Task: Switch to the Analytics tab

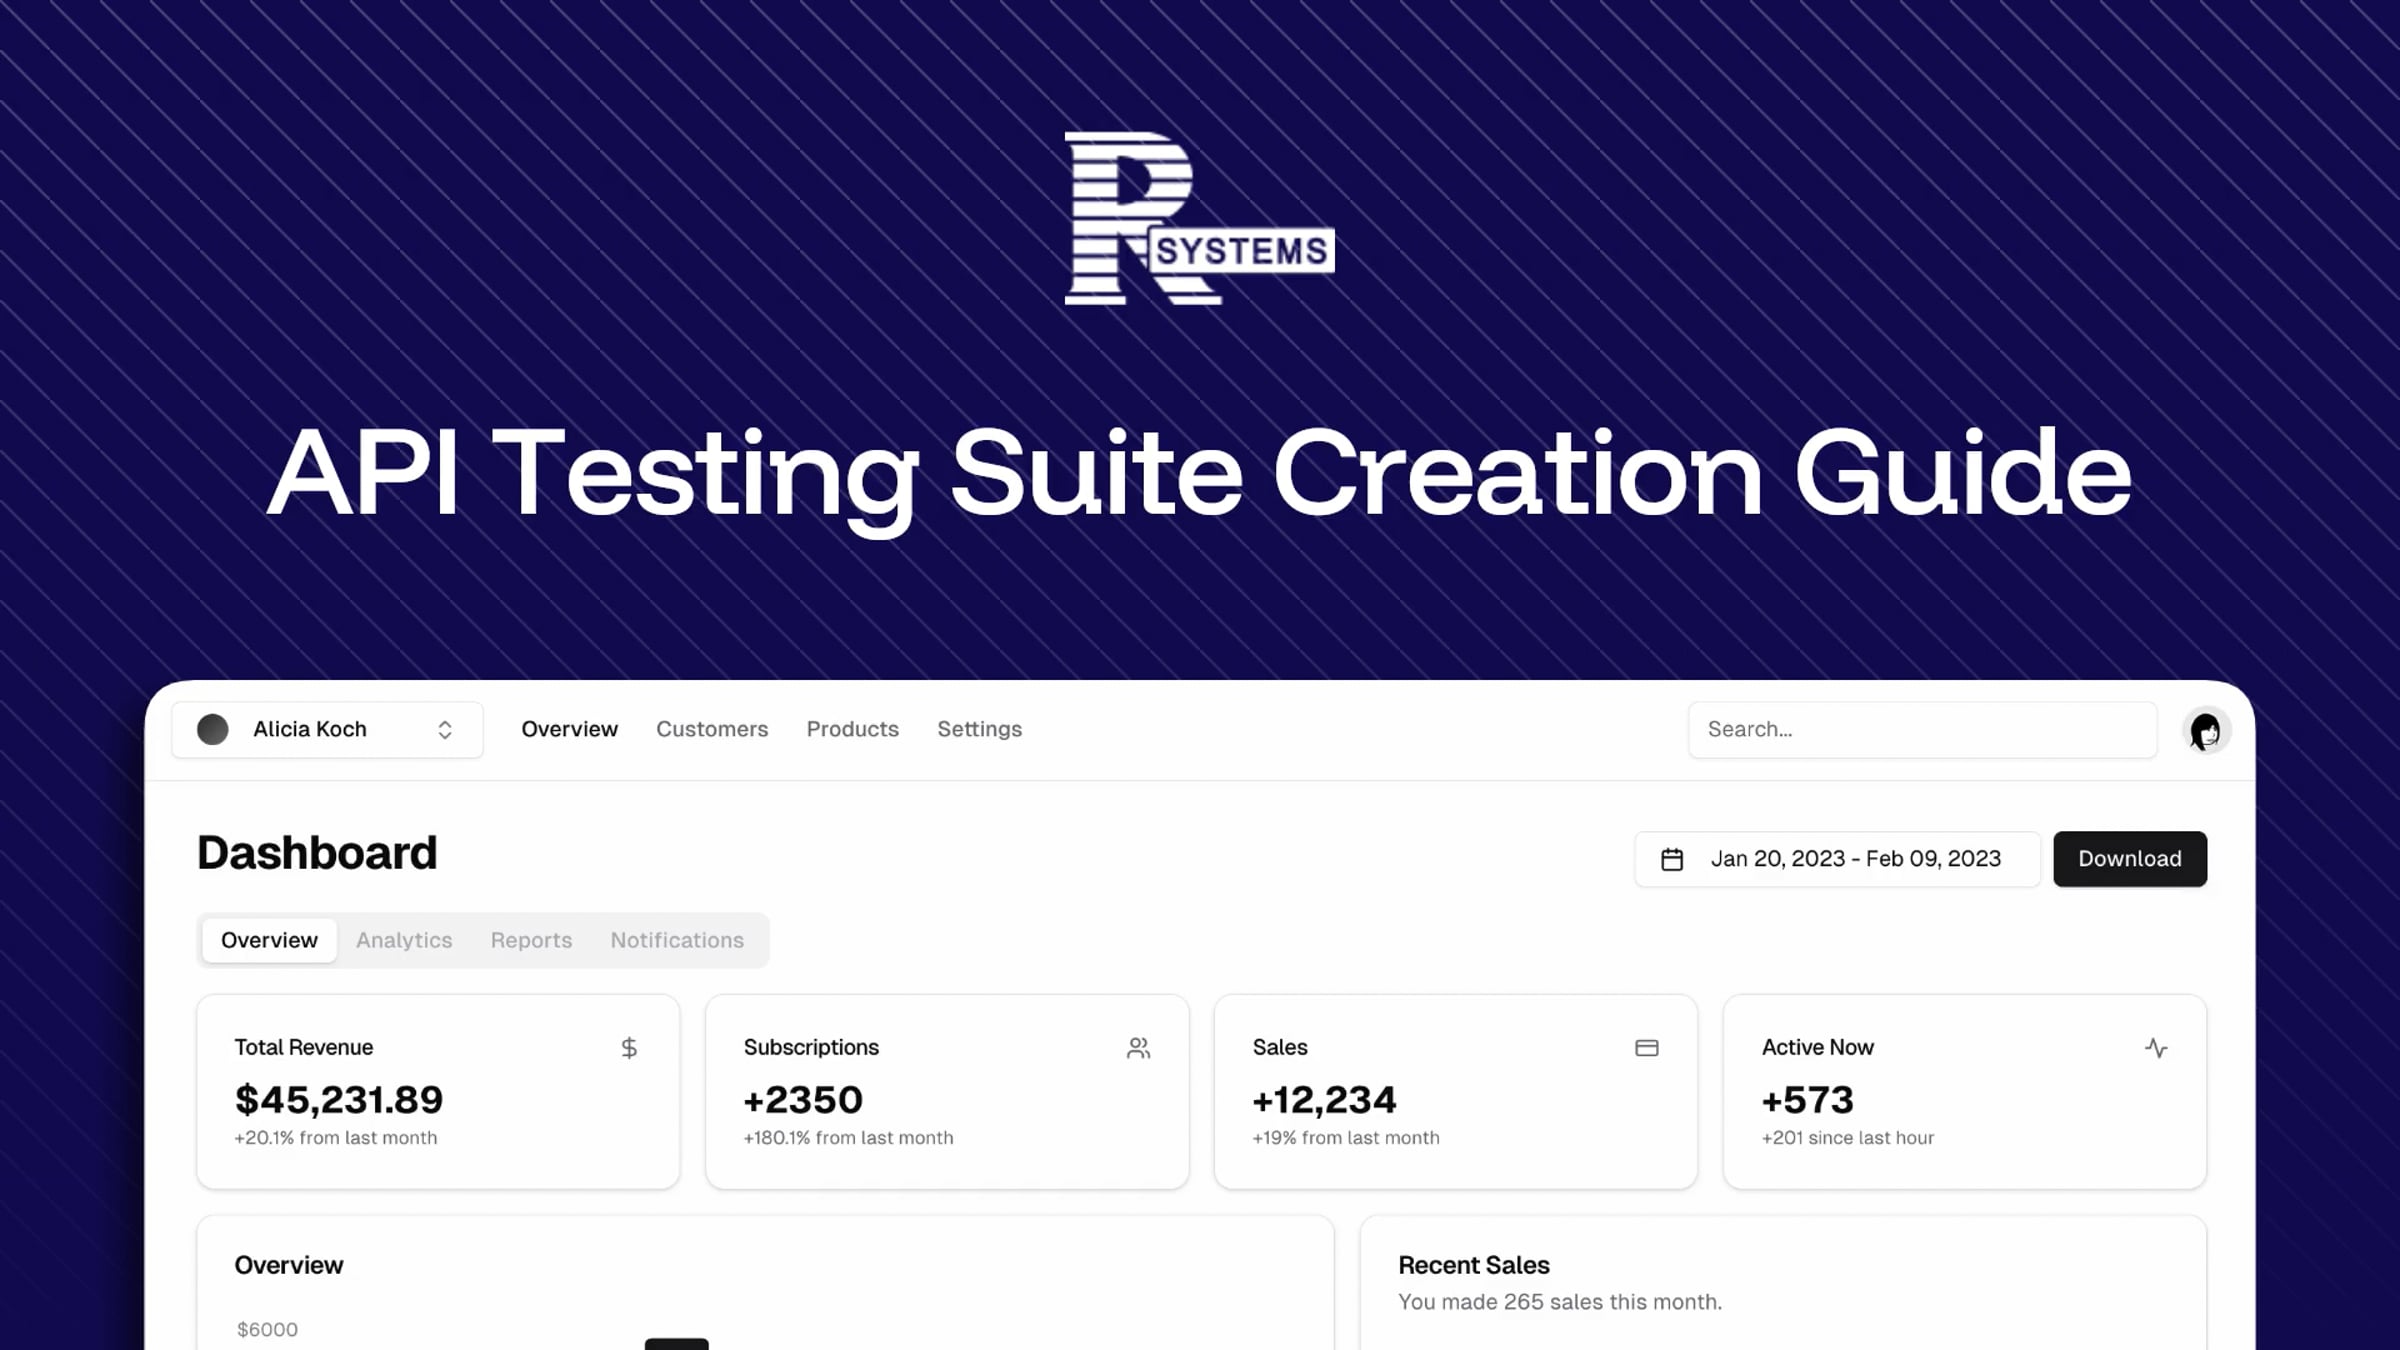Action: pyautogui.click(x=404, y=941)
